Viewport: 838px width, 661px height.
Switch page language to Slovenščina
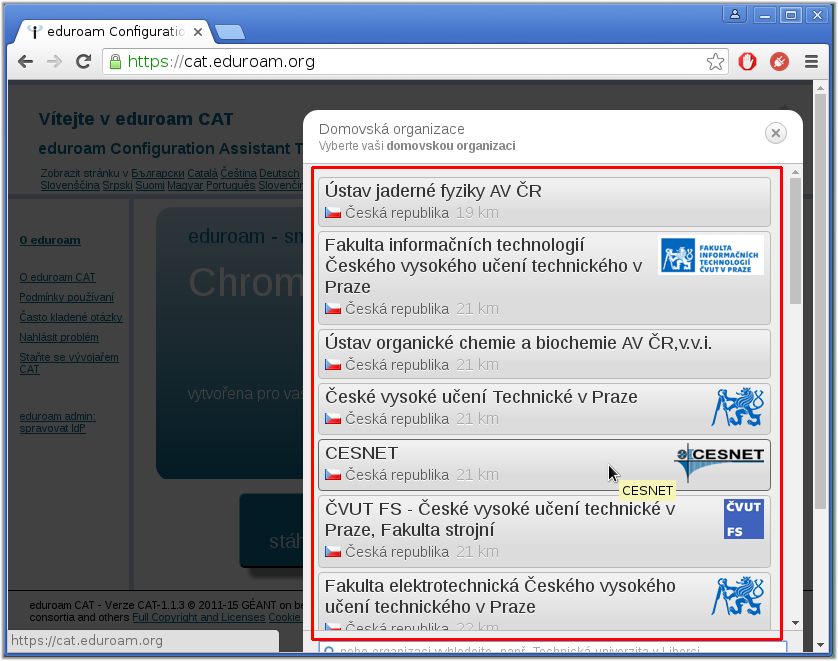(70, 185)
